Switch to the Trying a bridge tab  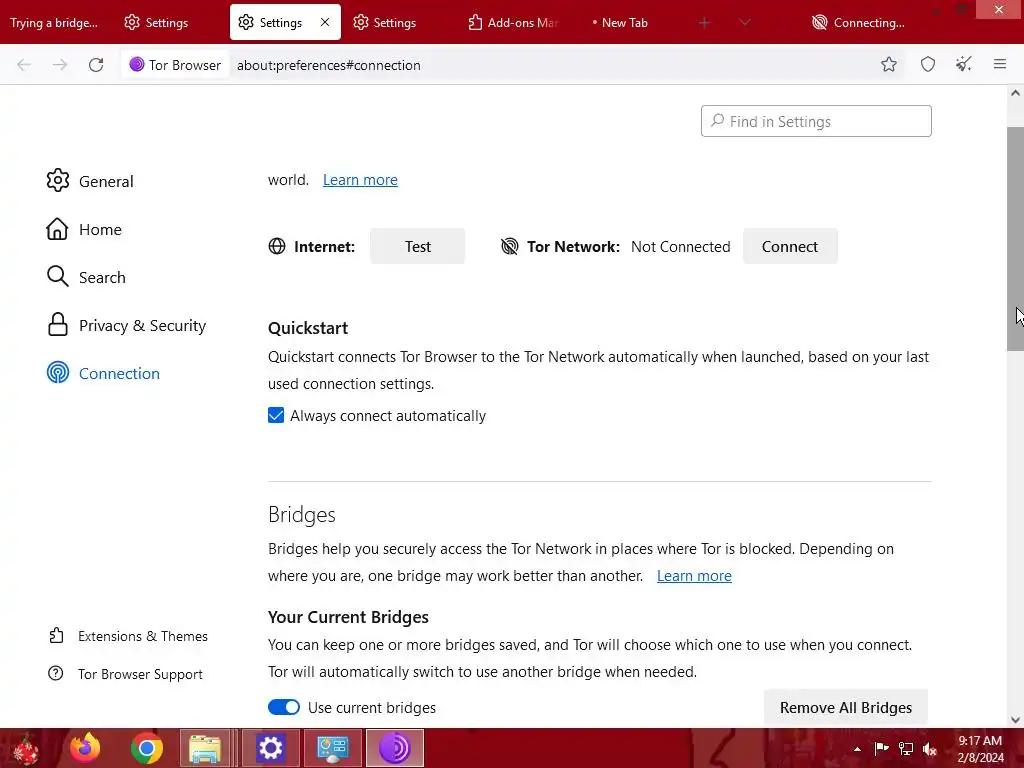54,23
